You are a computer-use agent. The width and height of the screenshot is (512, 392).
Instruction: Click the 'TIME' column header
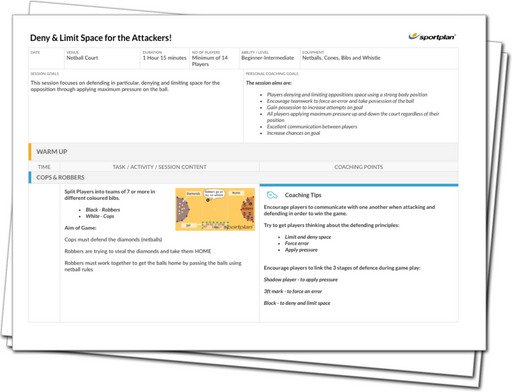tap(44, 167)
